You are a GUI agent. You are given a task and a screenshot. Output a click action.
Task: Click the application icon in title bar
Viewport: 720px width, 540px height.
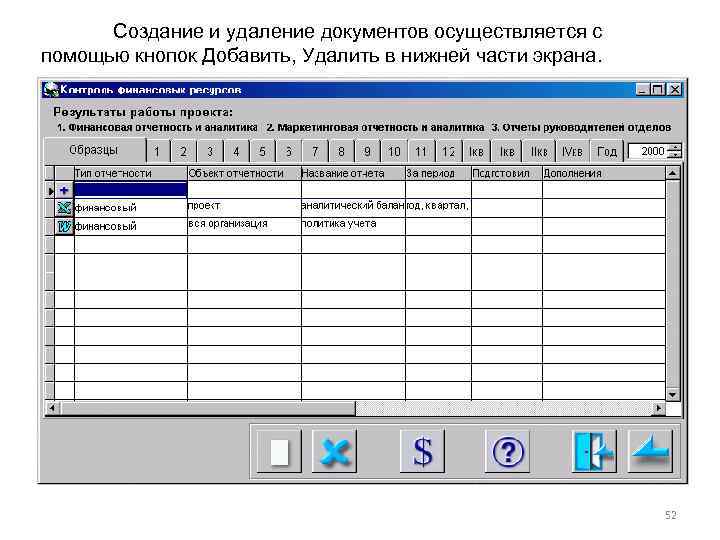(x=51, y=89)
